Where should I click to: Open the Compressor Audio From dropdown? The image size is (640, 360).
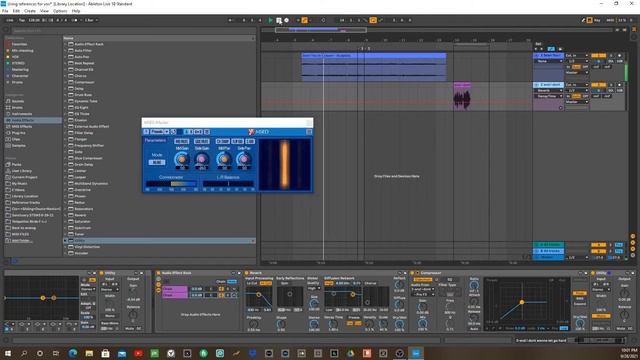coord(422,289)
